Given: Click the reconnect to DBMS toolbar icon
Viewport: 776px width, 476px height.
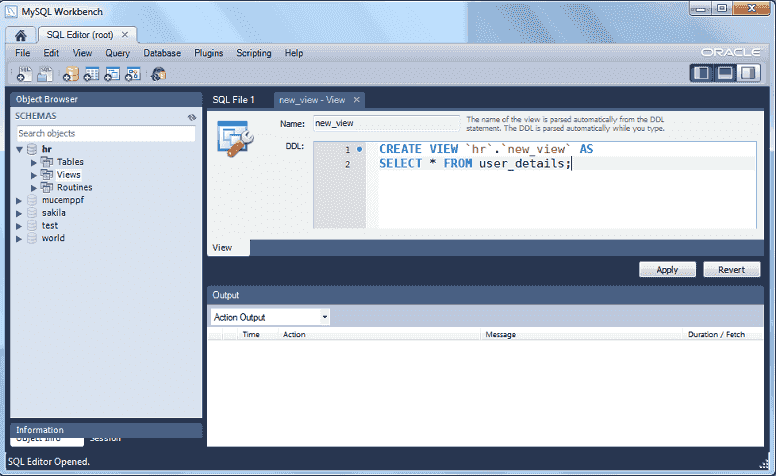Looking at the screenshot, I should [x=158, y=74].
